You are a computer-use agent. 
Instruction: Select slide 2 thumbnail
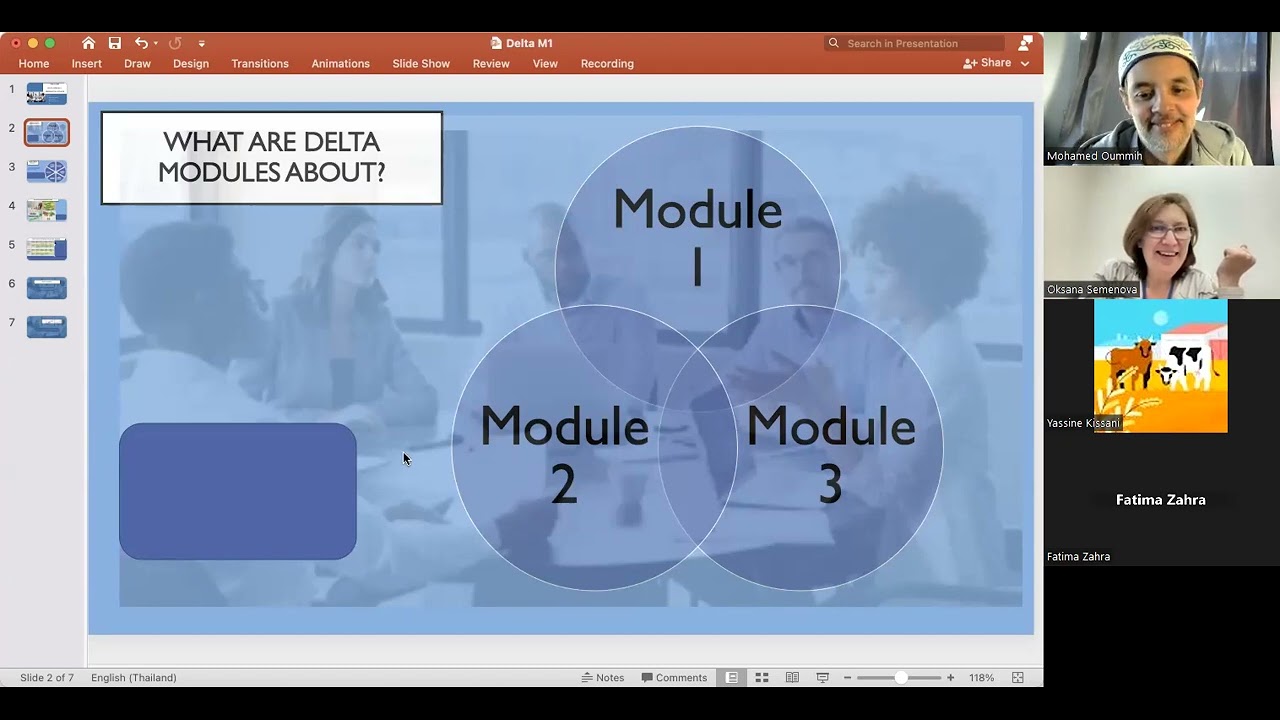pos(47,133)
